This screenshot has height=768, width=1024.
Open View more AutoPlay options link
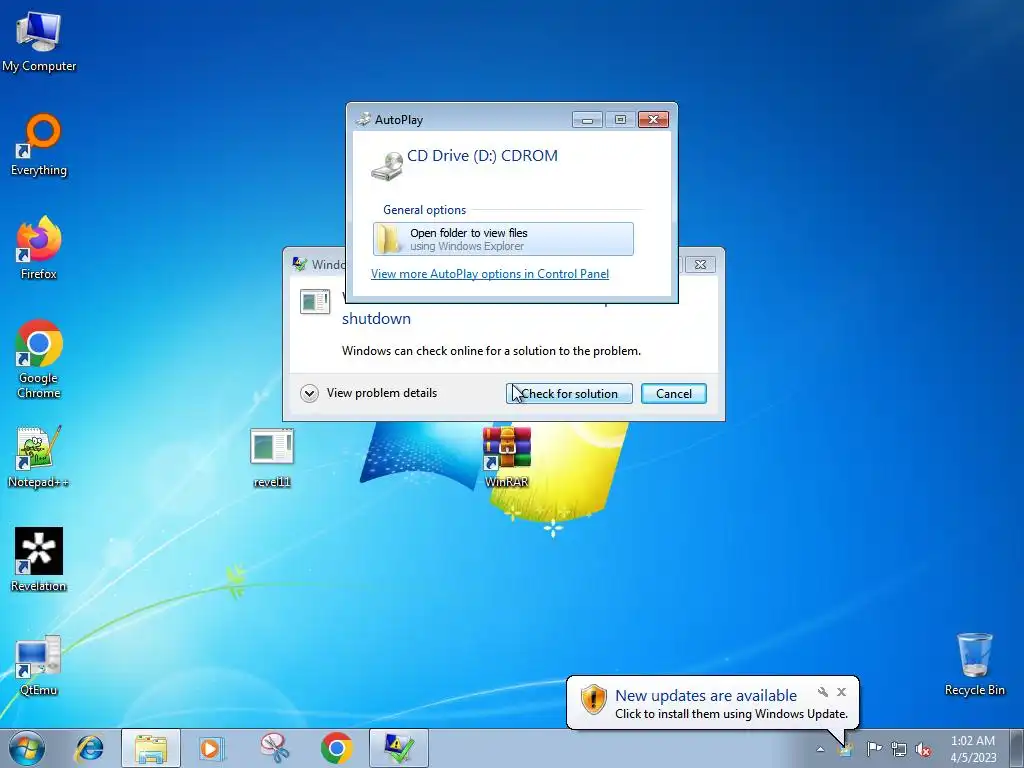[x=490, y=274]
